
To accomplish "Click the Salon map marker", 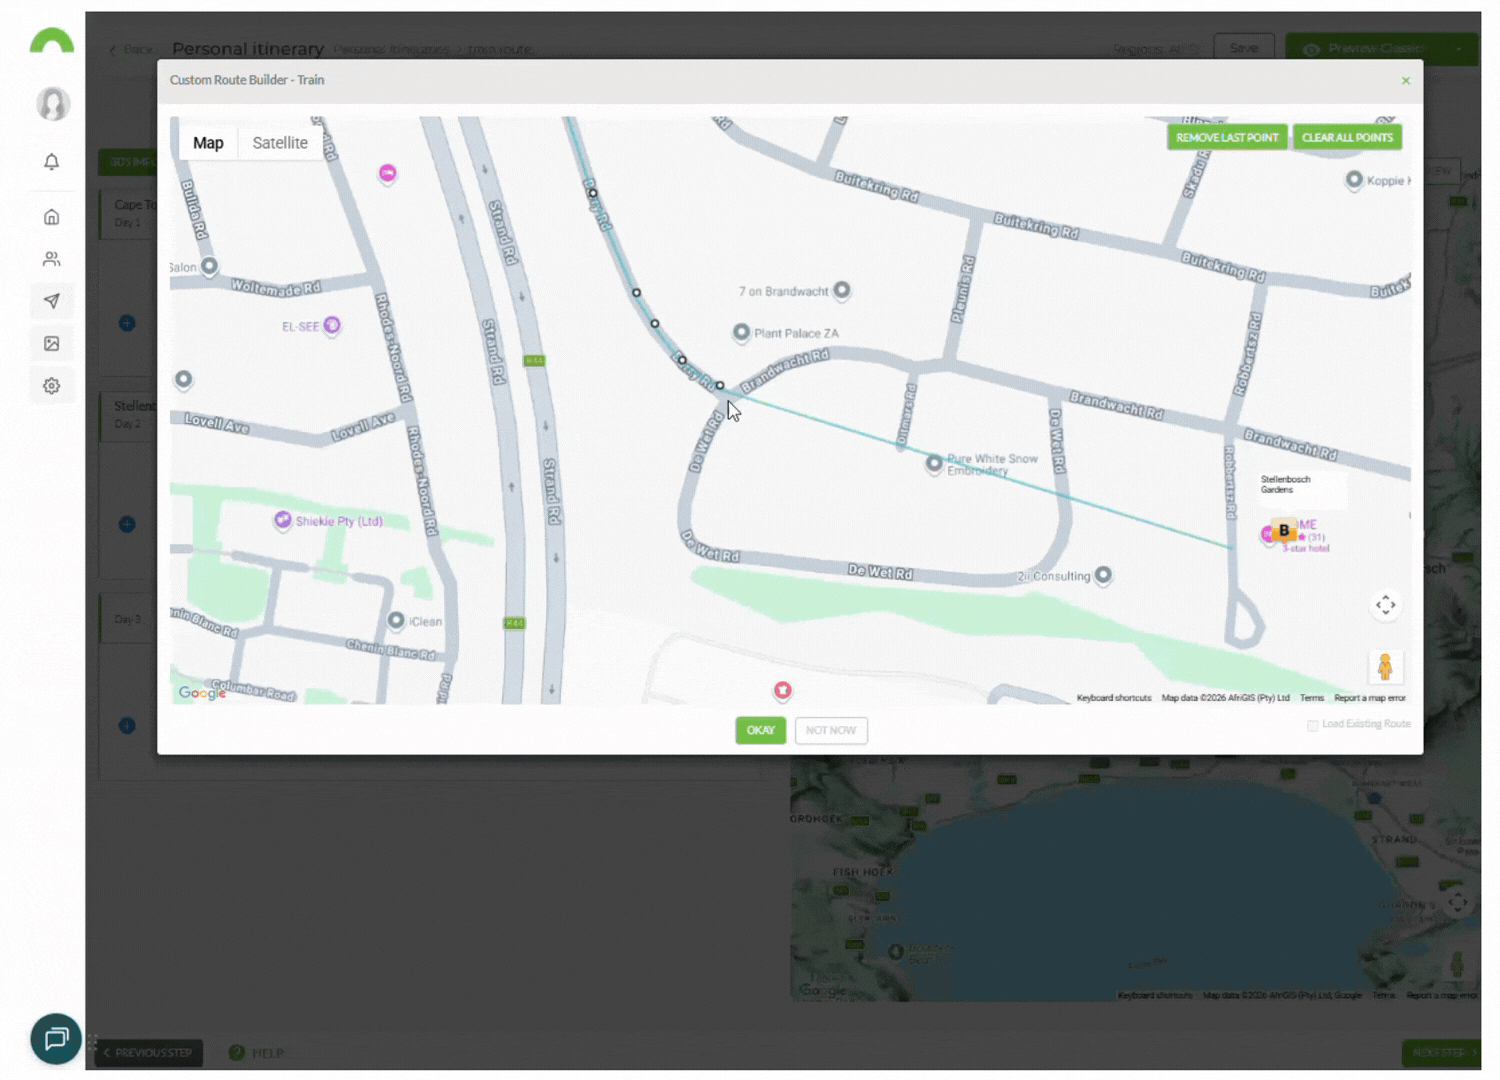I will [x=209, y=266].
